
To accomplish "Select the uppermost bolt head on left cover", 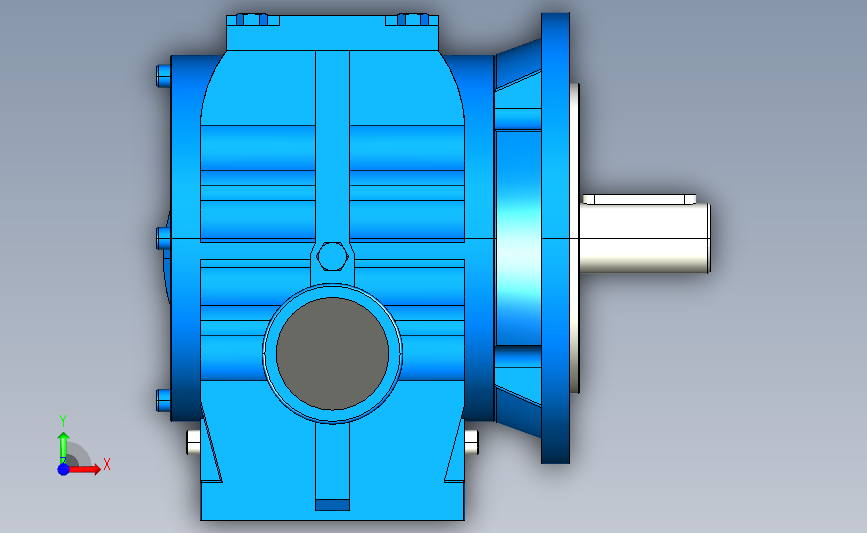I will (164, 76).
